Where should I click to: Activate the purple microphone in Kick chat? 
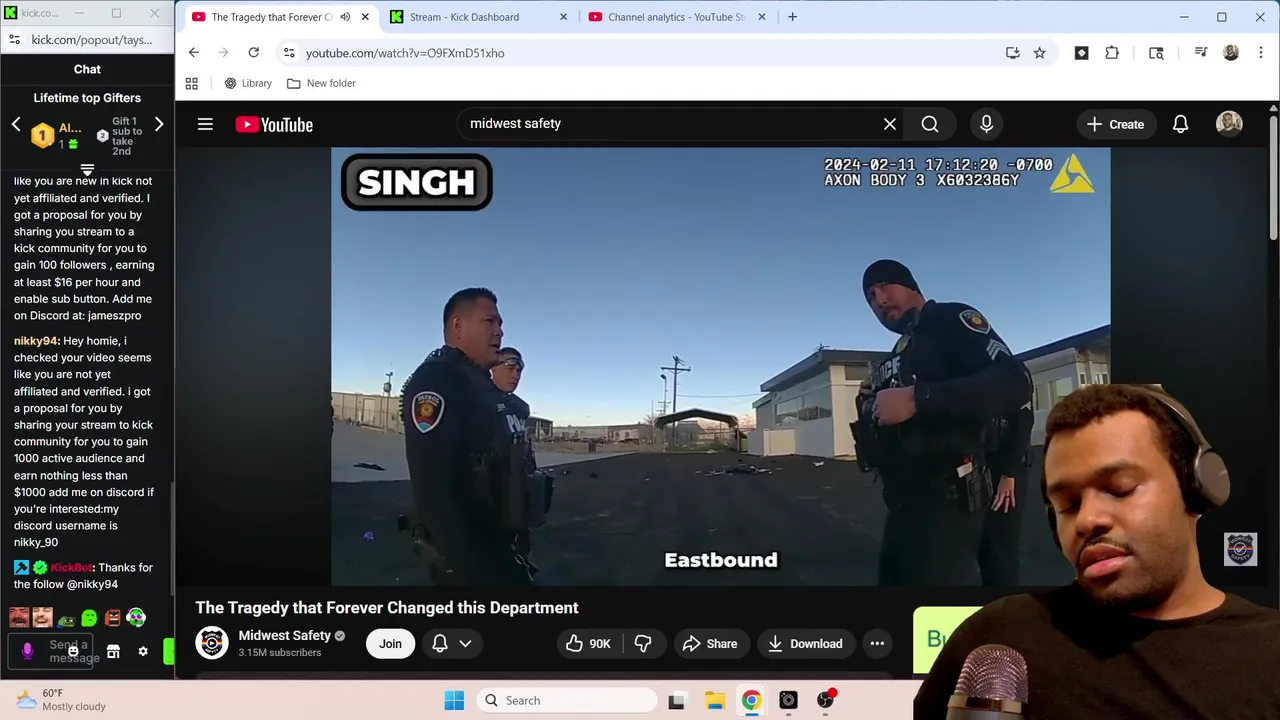tap(28, 651)
